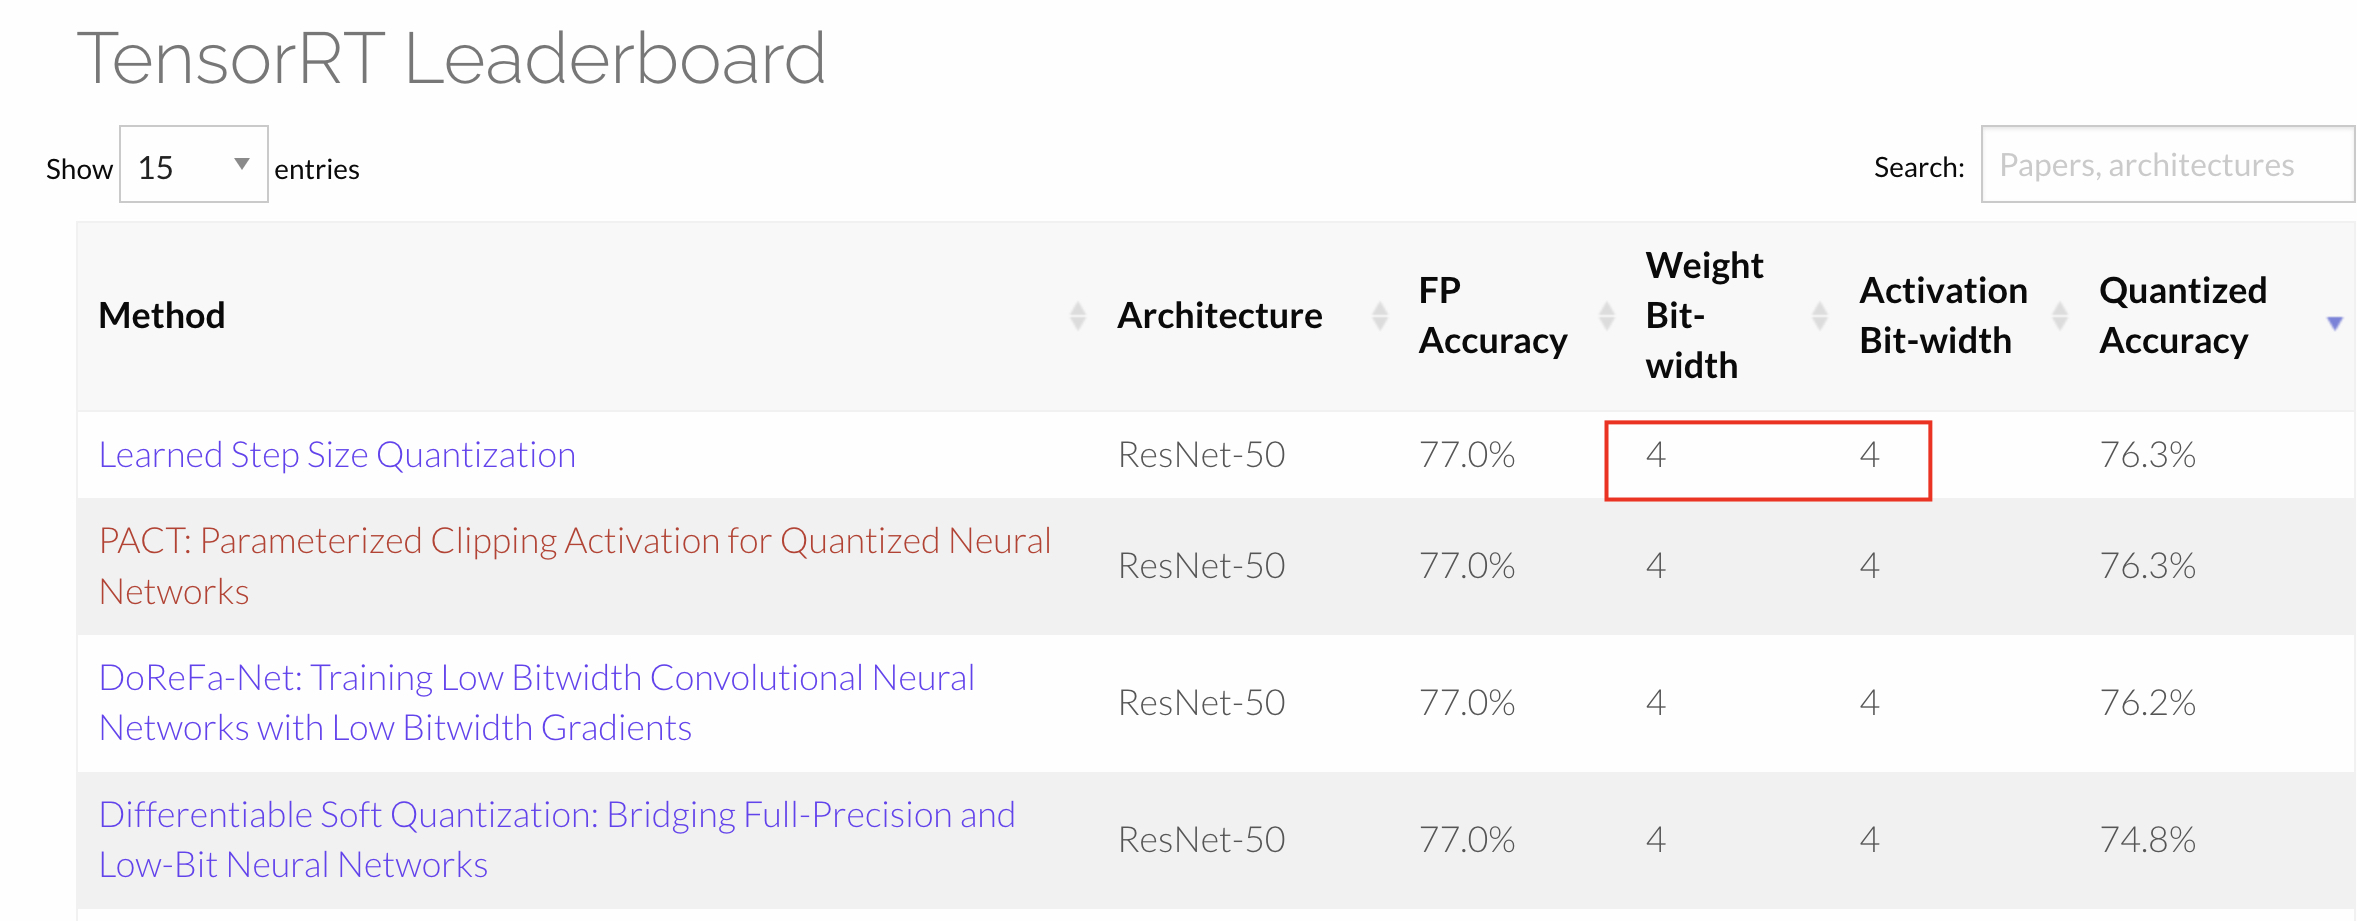Sort by Architecture column arrows
Image resolution: width=2357 pixels, height=921 pixels.
[x=1380, y=316]
